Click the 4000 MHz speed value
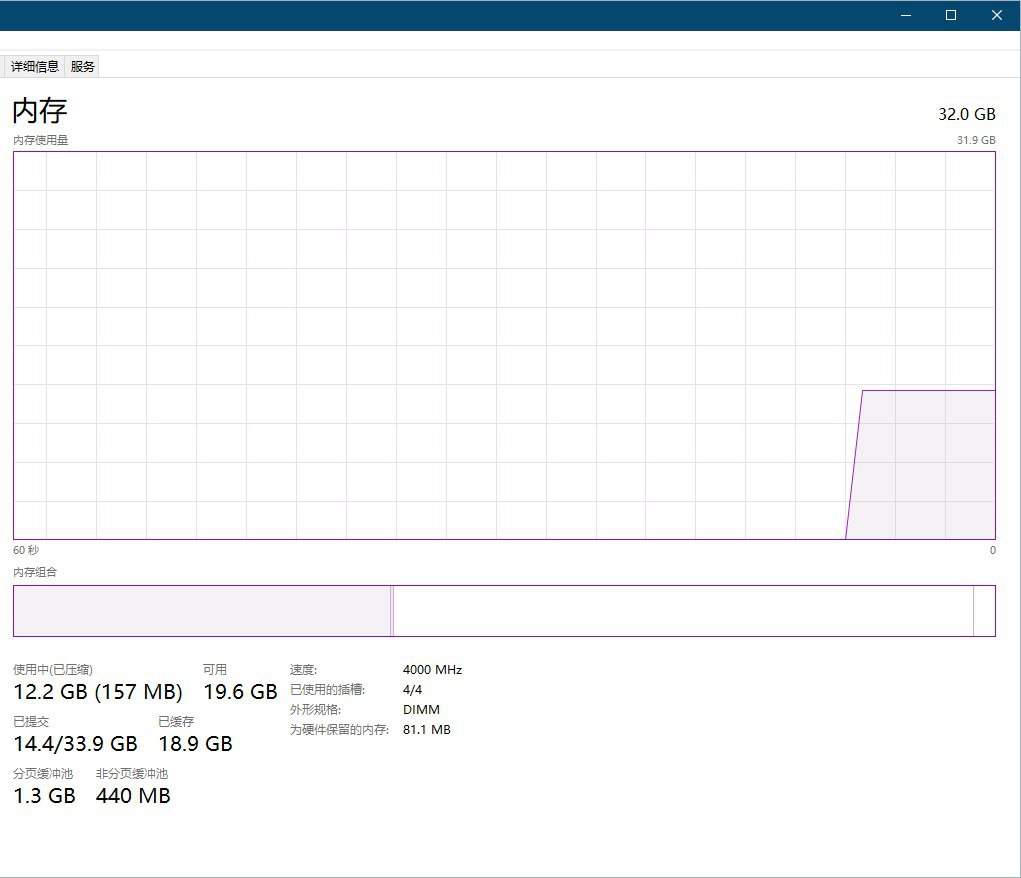 point(432,670)
